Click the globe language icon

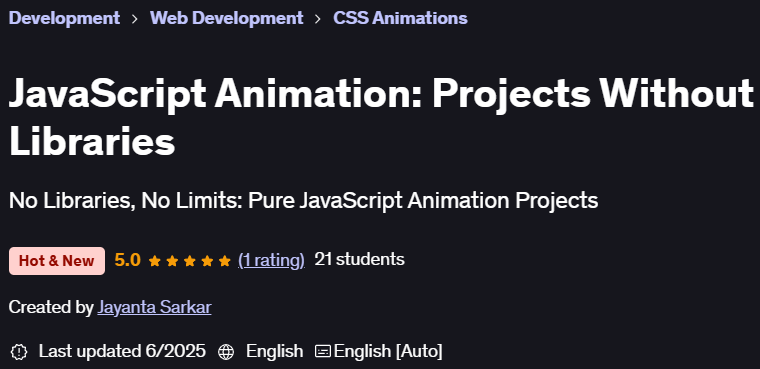226,352
